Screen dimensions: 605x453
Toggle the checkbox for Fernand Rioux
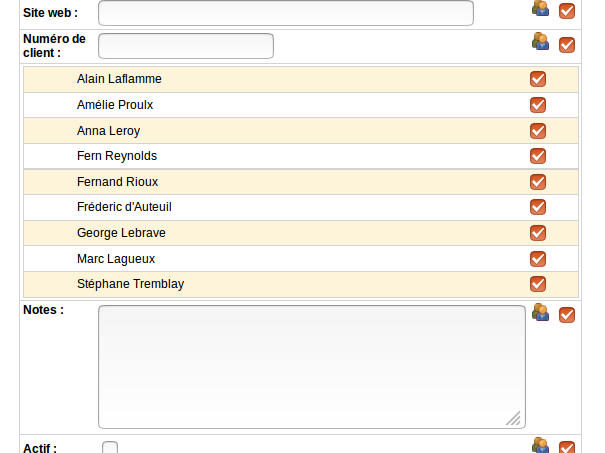(537, 182)
